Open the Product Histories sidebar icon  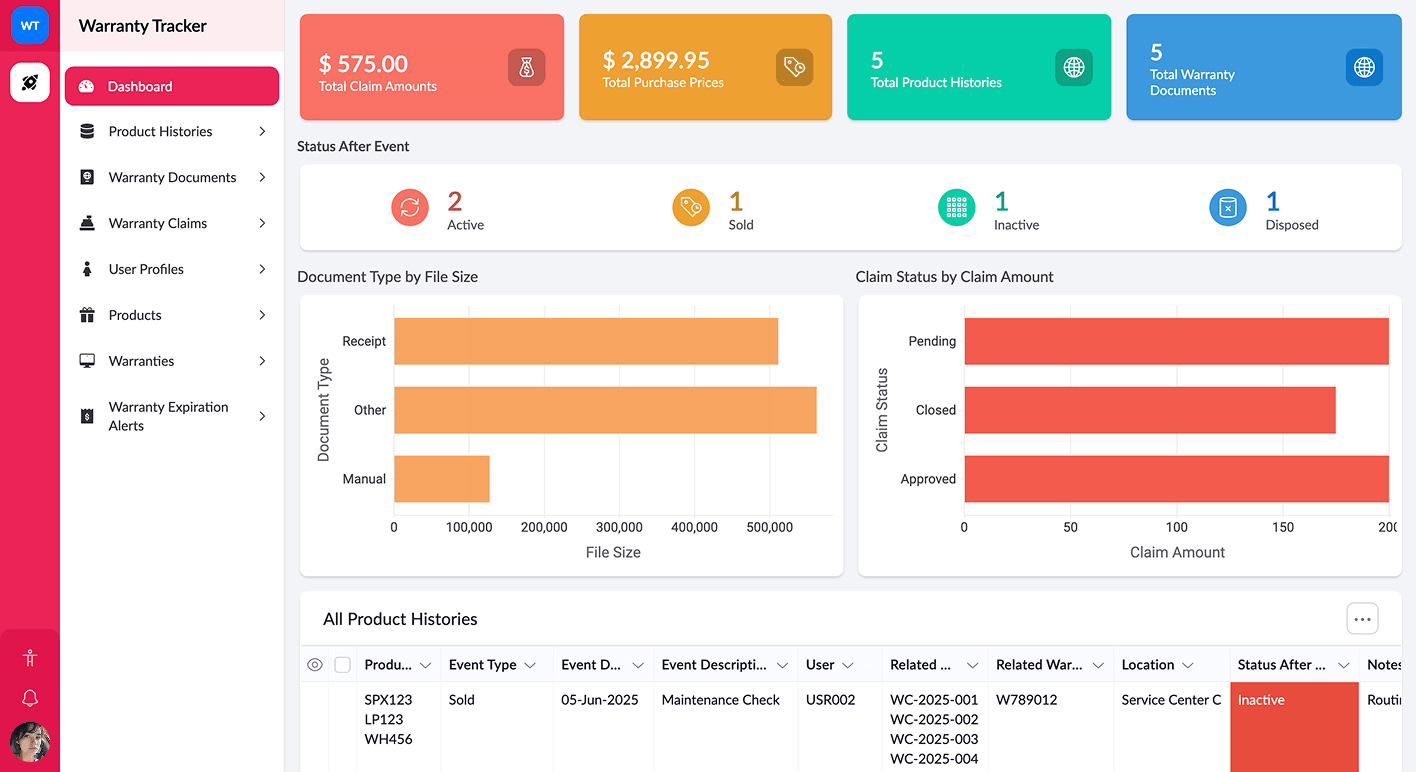tap(87, 131)
